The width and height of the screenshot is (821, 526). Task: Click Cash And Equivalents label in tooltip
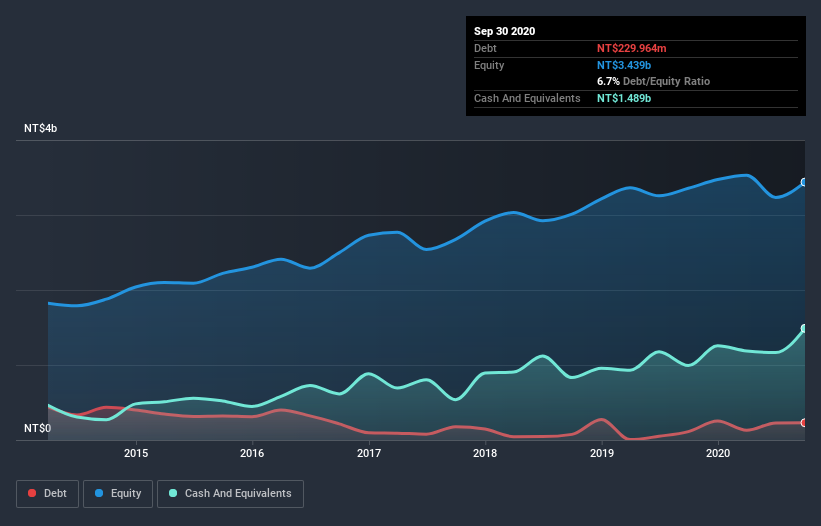pos(527,98)
